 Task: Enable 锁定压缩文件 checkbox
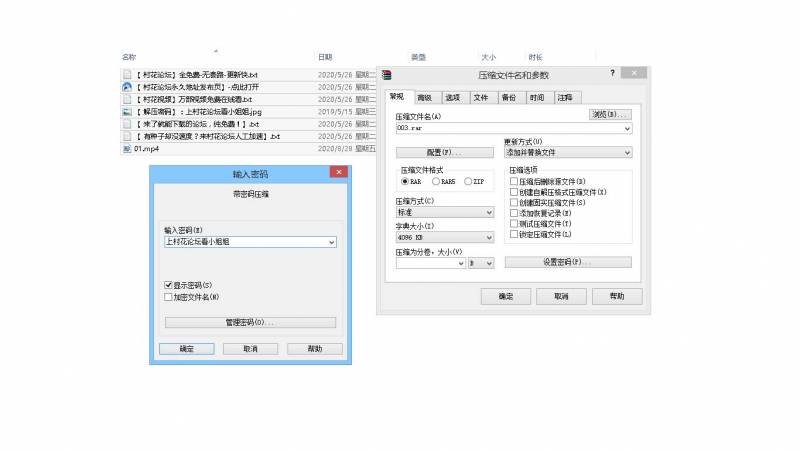(514, 234)
